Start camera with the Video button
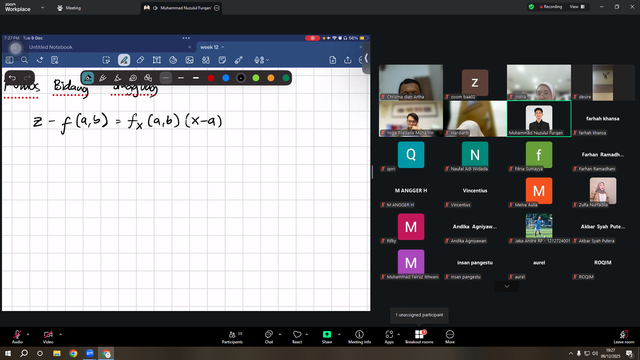The image size is (640, 360). pyautogui.click(x=48, y=336)
